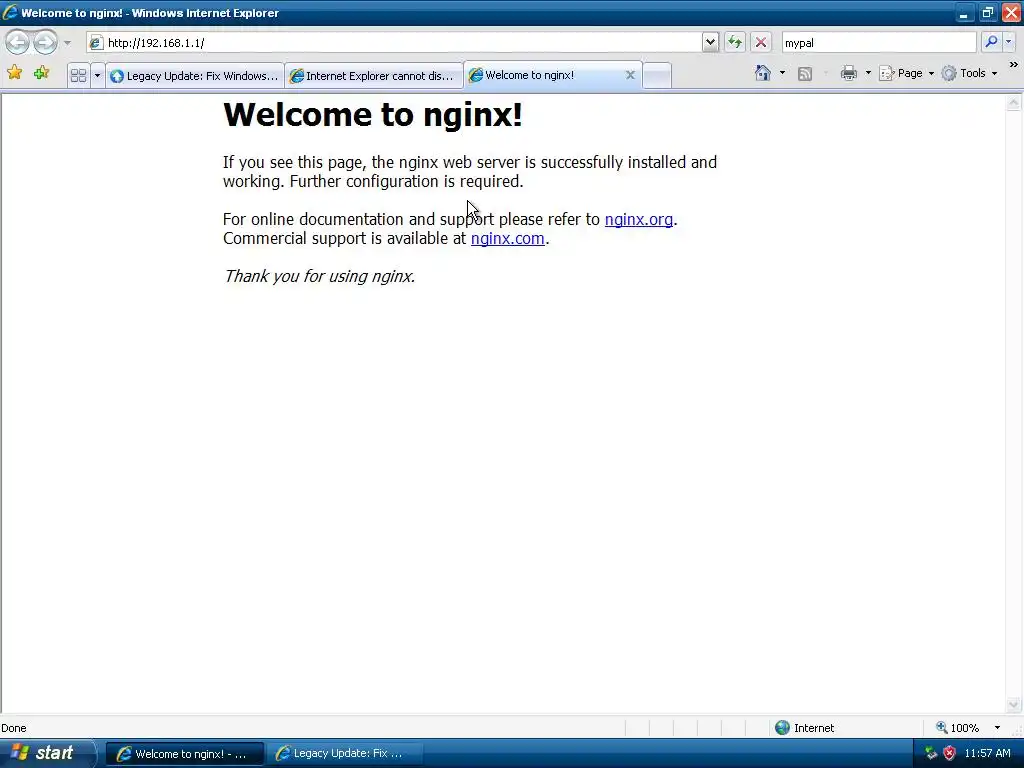Image resolution: width=1024 pixels, height=768 pixels.
Task: Click the red security shield tray icon
Action: point(950,753)
